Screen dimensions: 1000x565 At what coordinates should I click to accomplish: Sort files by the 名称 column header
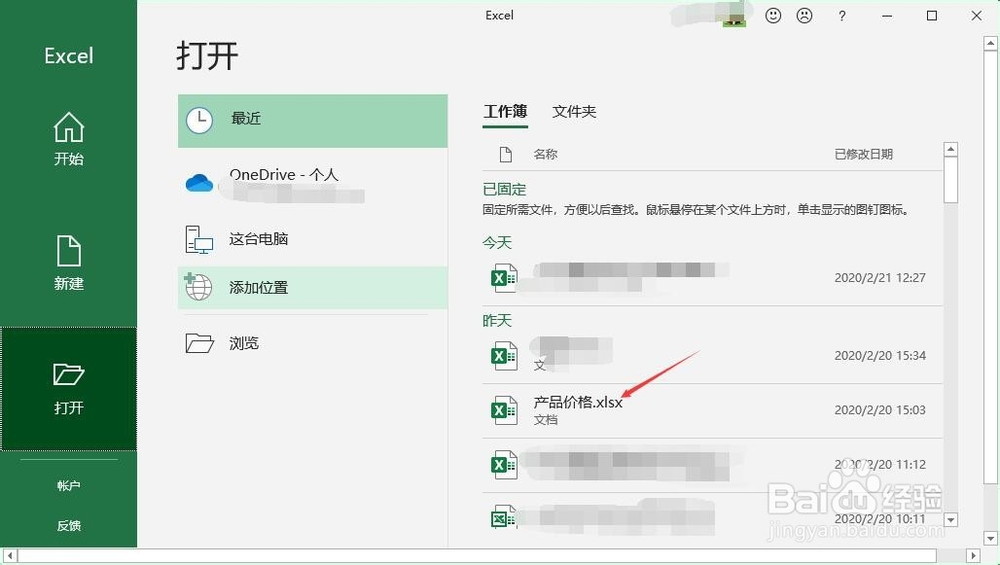545,154
